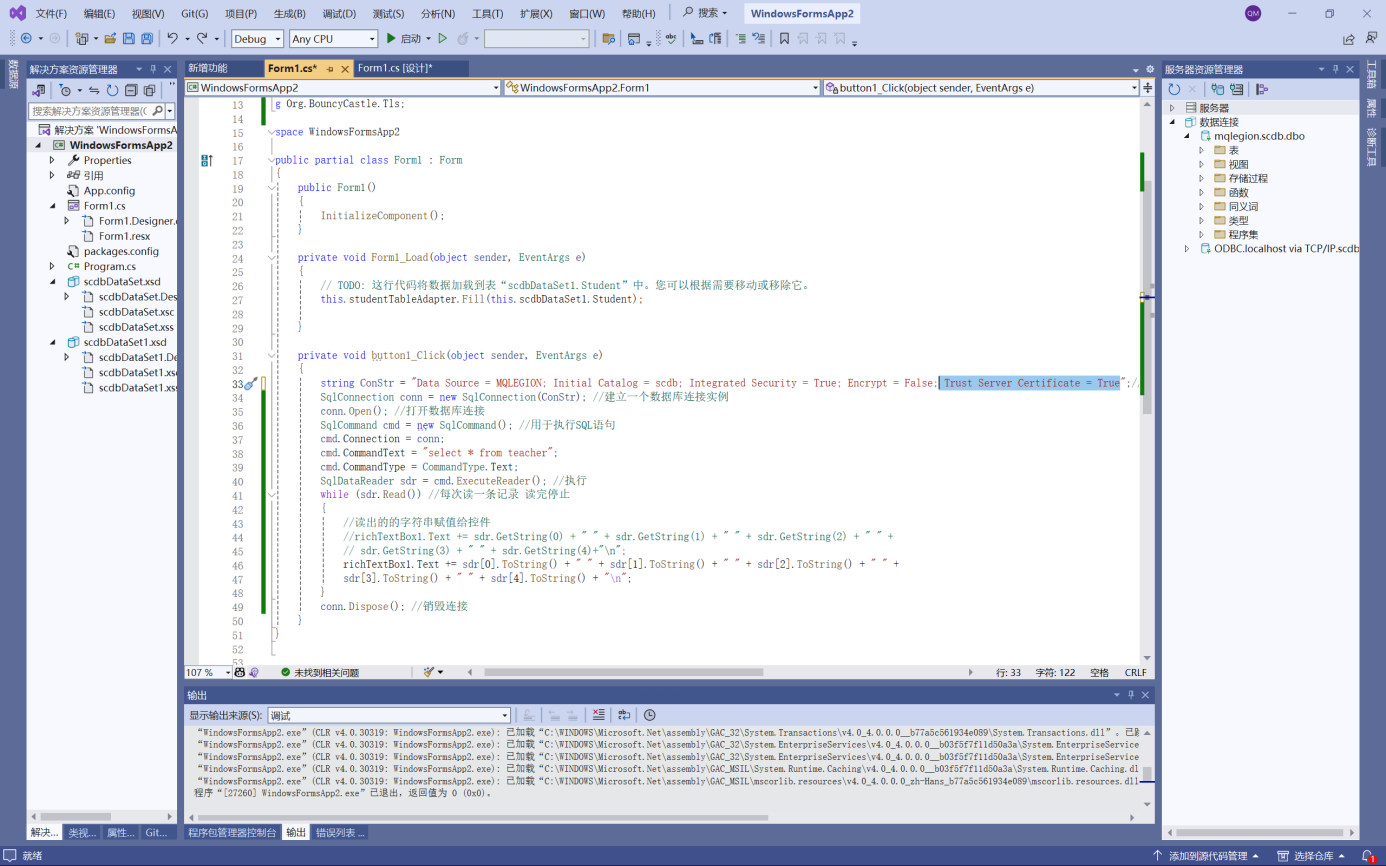Expand the 服务器 node in Server Explorer
The height and width of the screenshot is (866, 1386).
(1172, 107)
